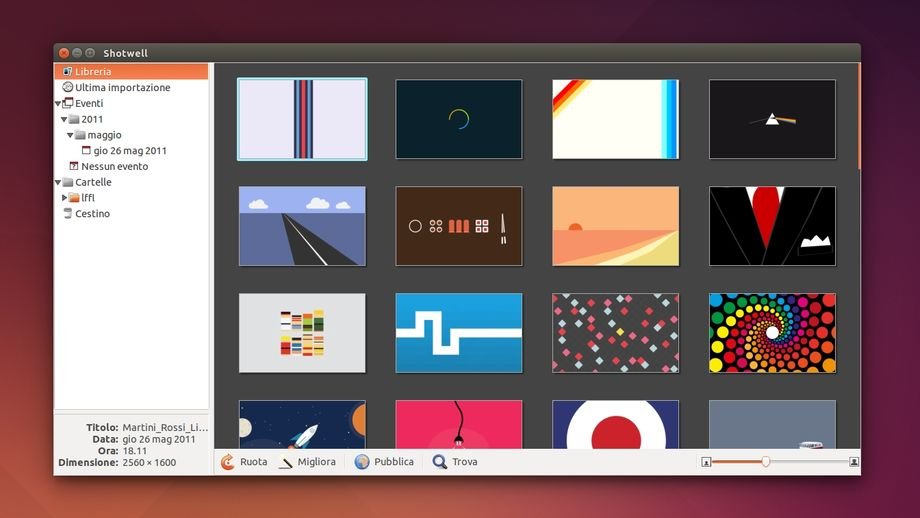Expand the lffl folder arrow
Screen dimensions: 920x518
click(x=65, y=198)
